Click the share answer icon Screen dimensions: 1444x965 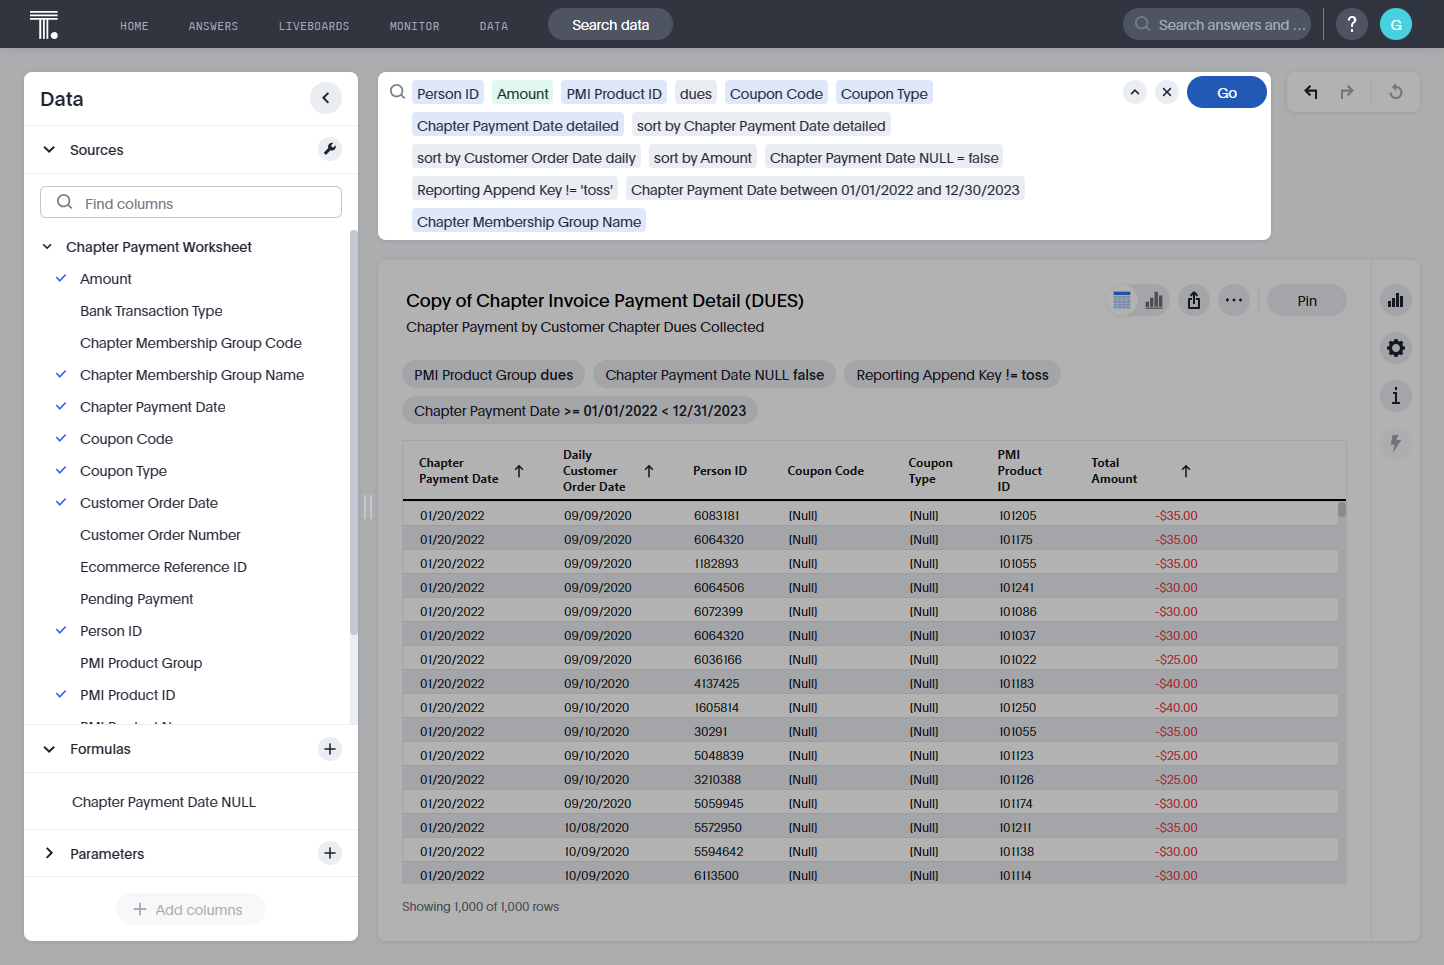[x=1194, y=300]
